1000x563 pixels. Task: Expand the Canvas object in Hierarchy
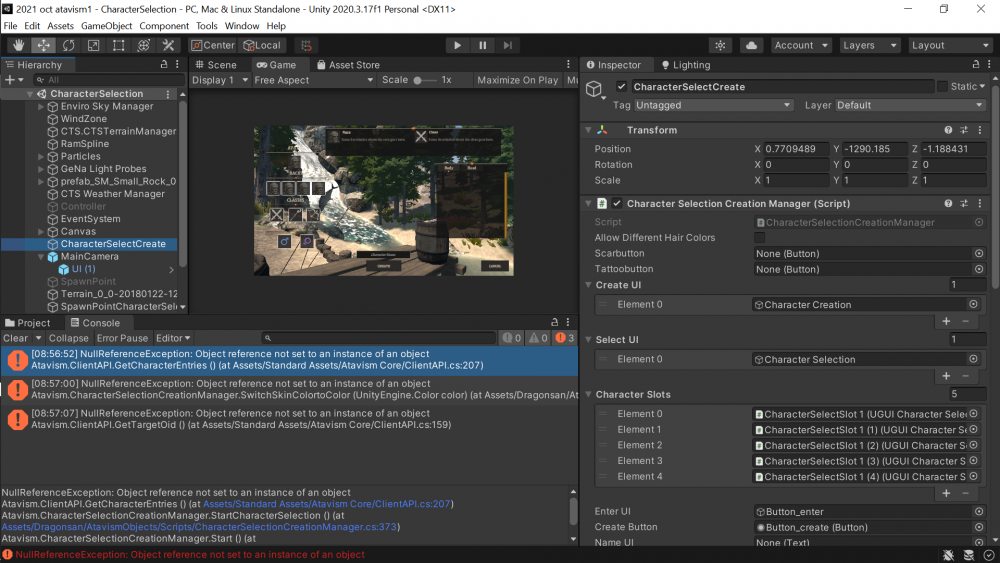(41, 231)
